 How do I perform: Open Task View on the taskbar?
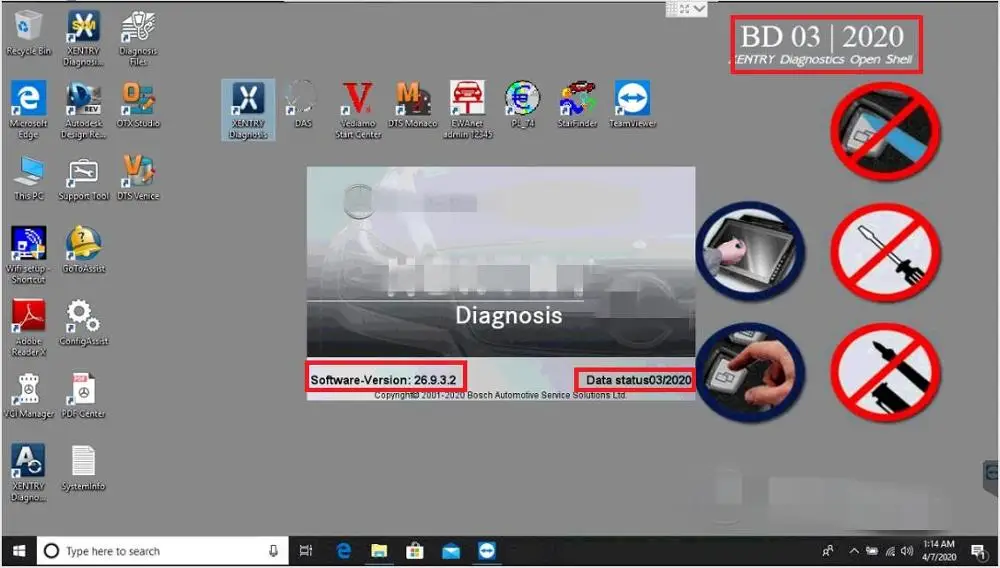point(306,551)
